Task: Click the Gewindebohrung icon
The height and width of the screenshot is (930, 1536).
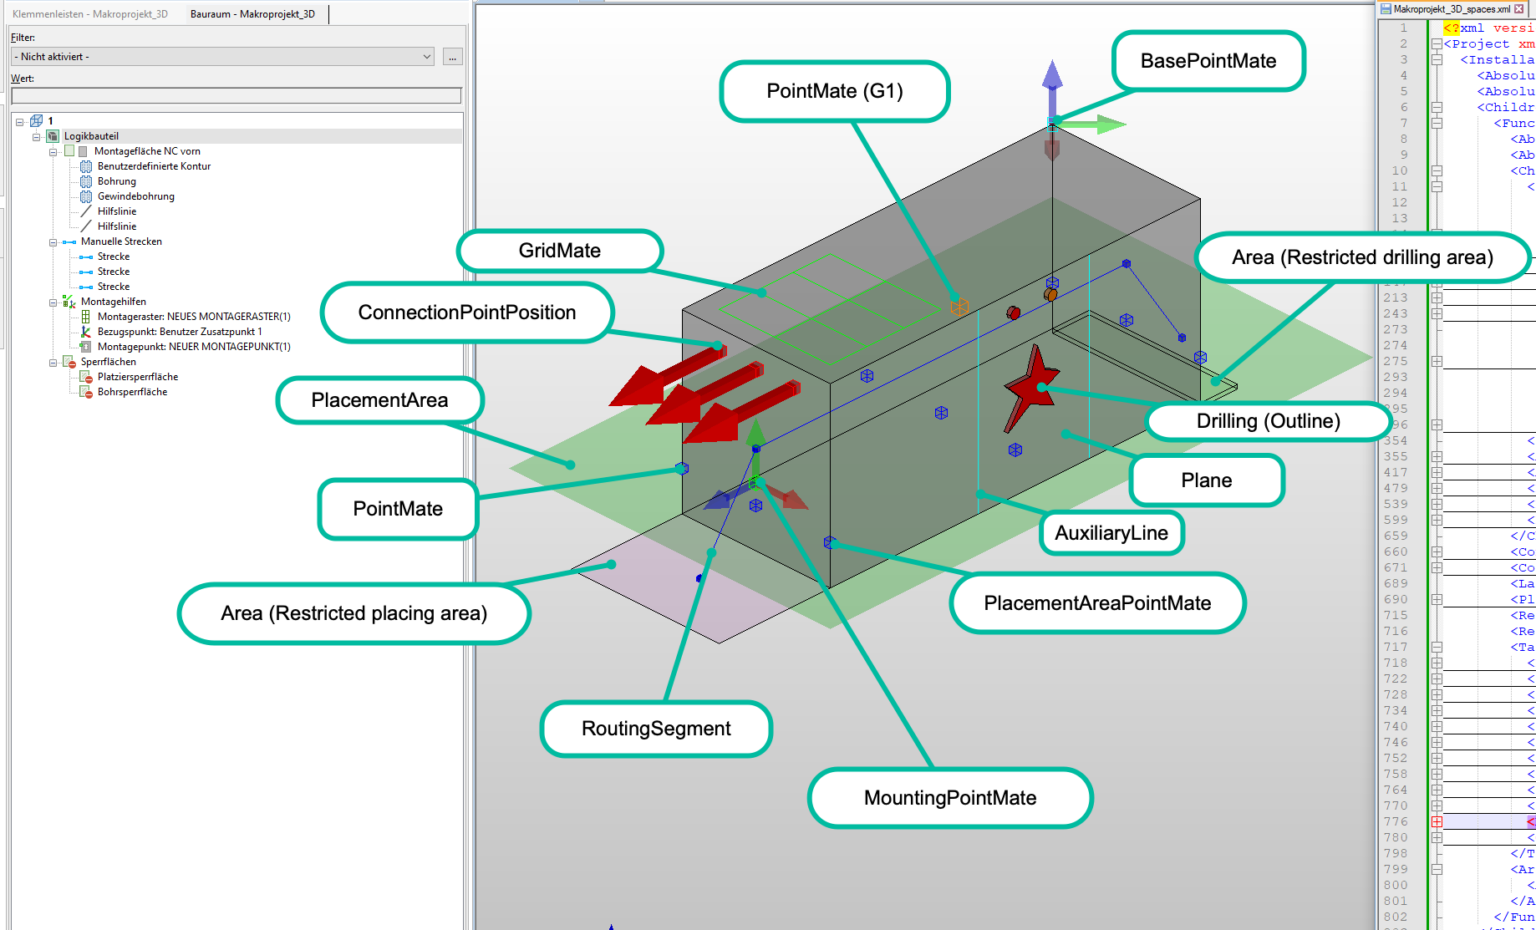Action: pos(85,196)
